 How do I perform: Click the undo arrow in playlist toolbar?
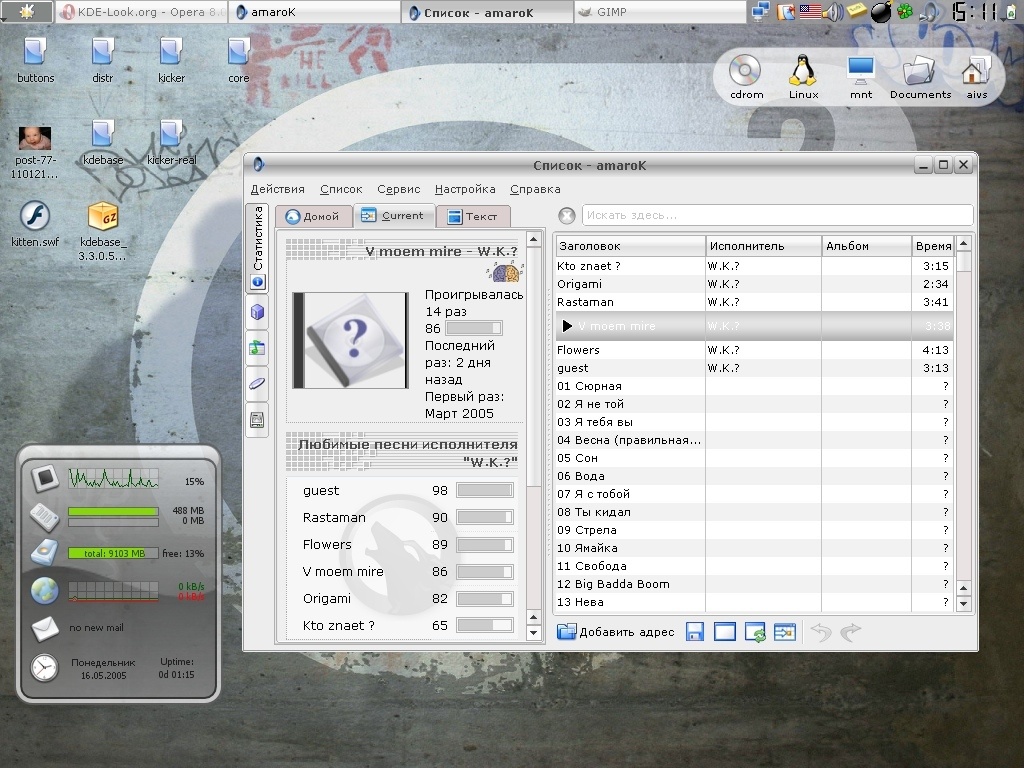(x=821, y=632)
